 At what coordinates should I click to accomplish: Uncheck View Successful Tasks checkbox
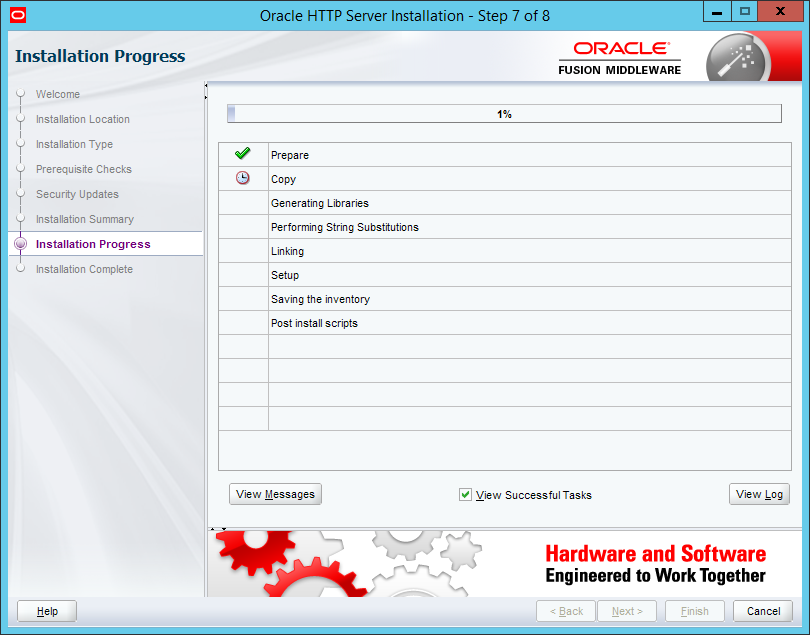pos(465,495)
